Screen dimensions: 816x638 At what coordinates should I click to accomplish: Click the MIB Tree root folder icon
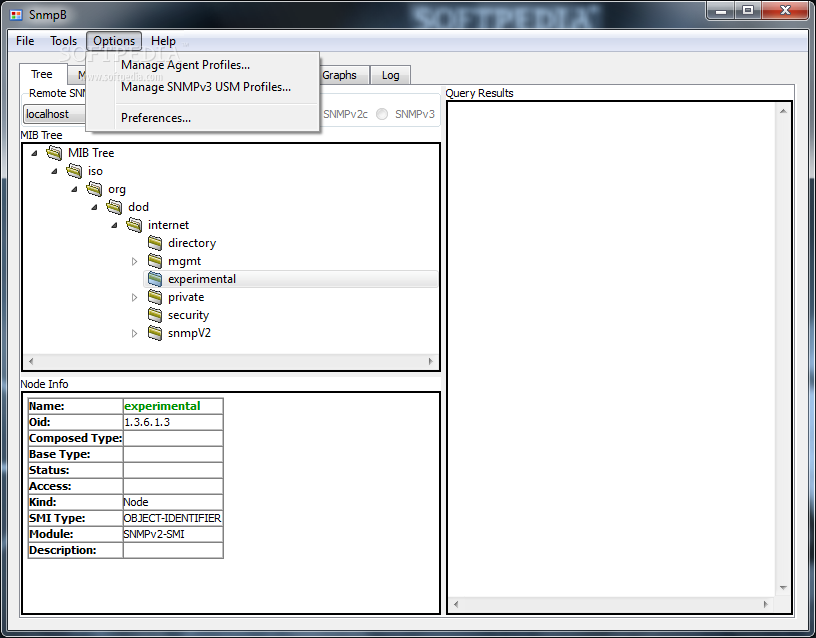pyautogui.click(x=54, y=153)
